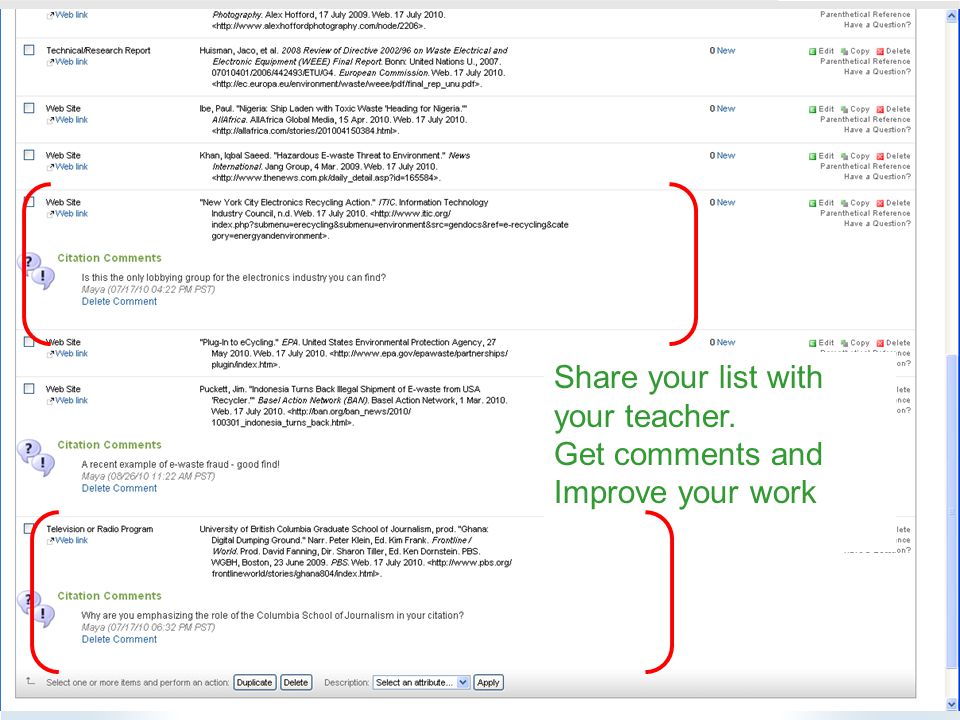
Task: Select checkbox for Ibe, Paul Nigeria citation
Action: click(29, 108)
